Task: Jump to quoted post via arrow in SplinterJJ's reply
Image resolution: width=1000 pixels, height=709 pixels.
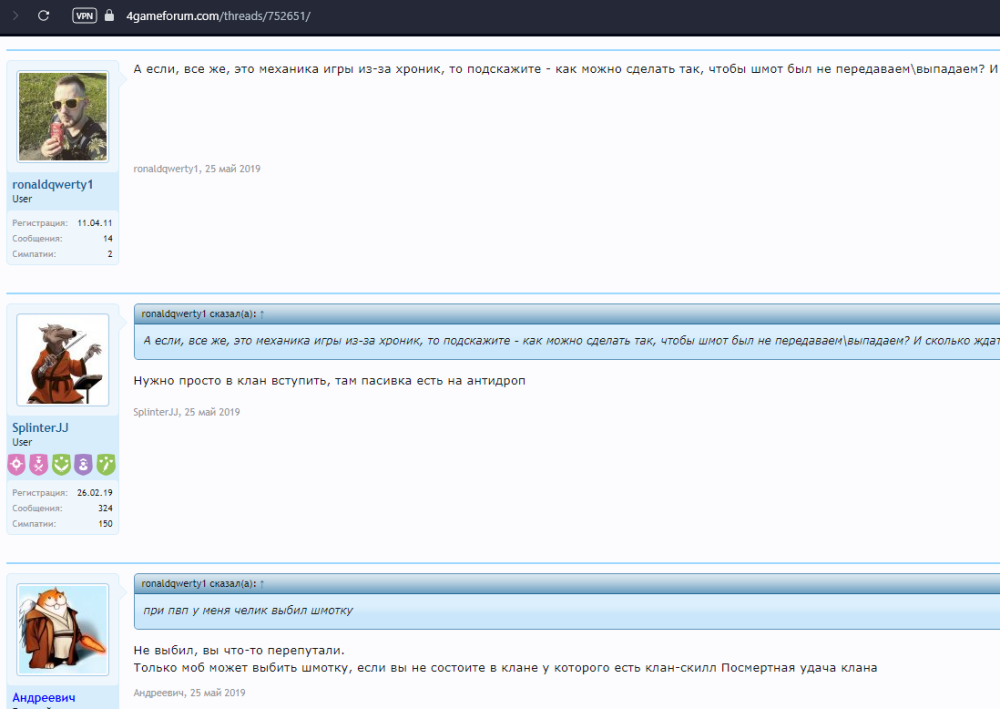Action: click(262, 314)
